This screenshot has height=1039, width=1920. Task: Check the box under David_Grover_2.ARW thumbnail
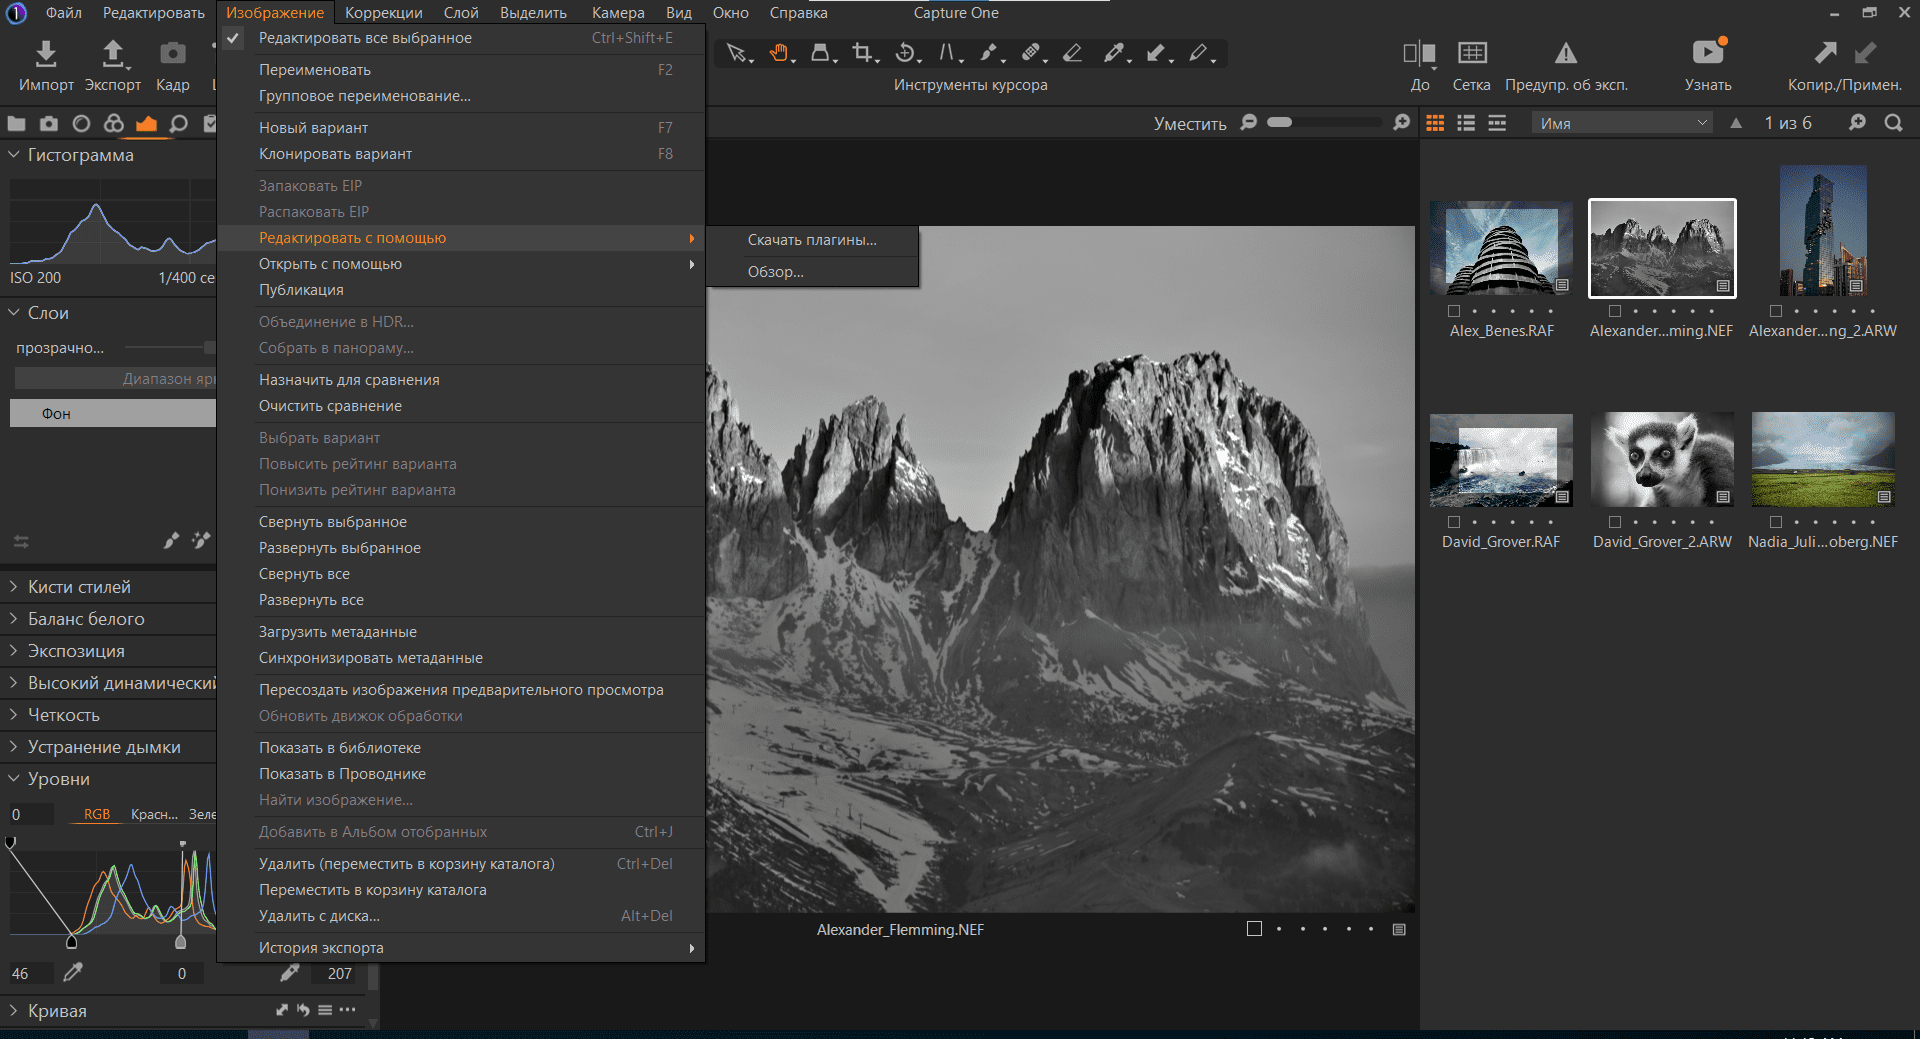[x=1614, y=522]
